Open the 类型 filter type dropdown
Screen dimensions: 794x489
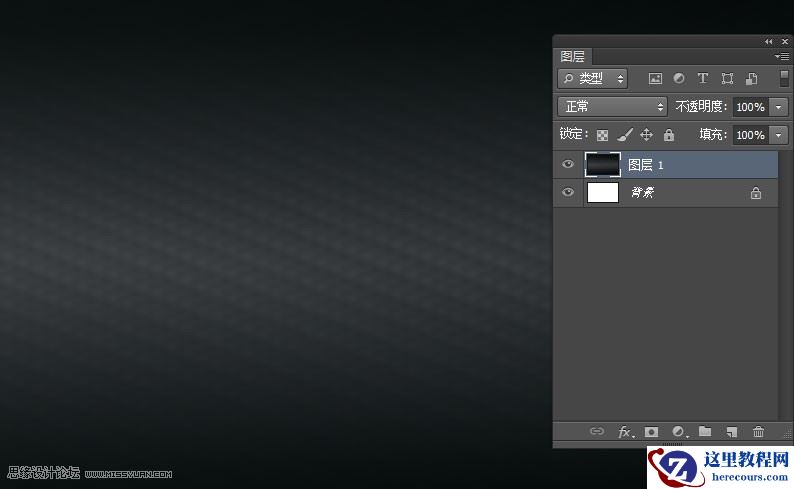[592, 78]
